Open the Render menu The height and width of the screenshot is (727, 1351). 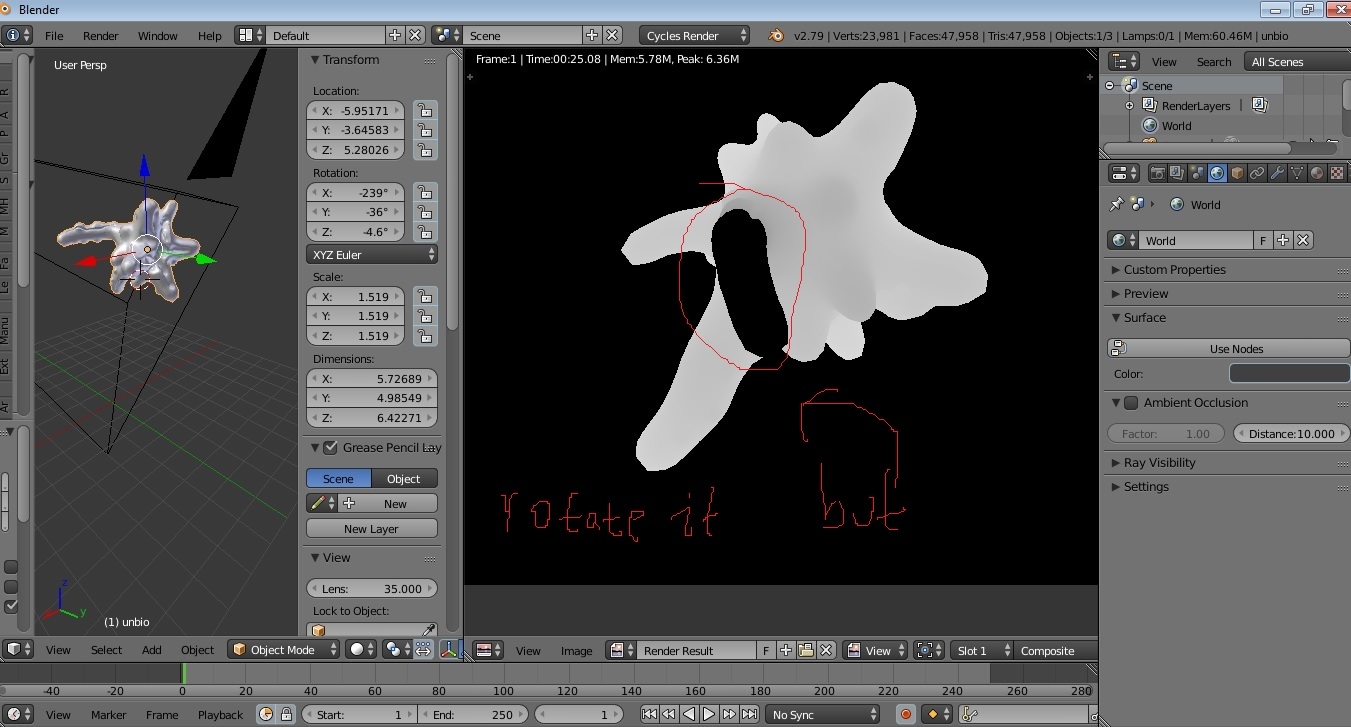100,36
